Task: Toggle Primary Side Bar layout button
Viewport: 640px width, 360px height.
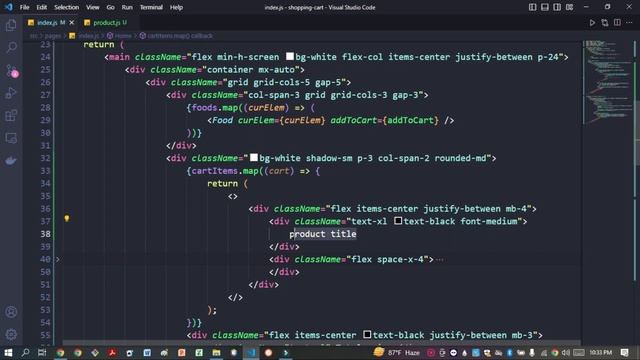Action: [532, 7]
